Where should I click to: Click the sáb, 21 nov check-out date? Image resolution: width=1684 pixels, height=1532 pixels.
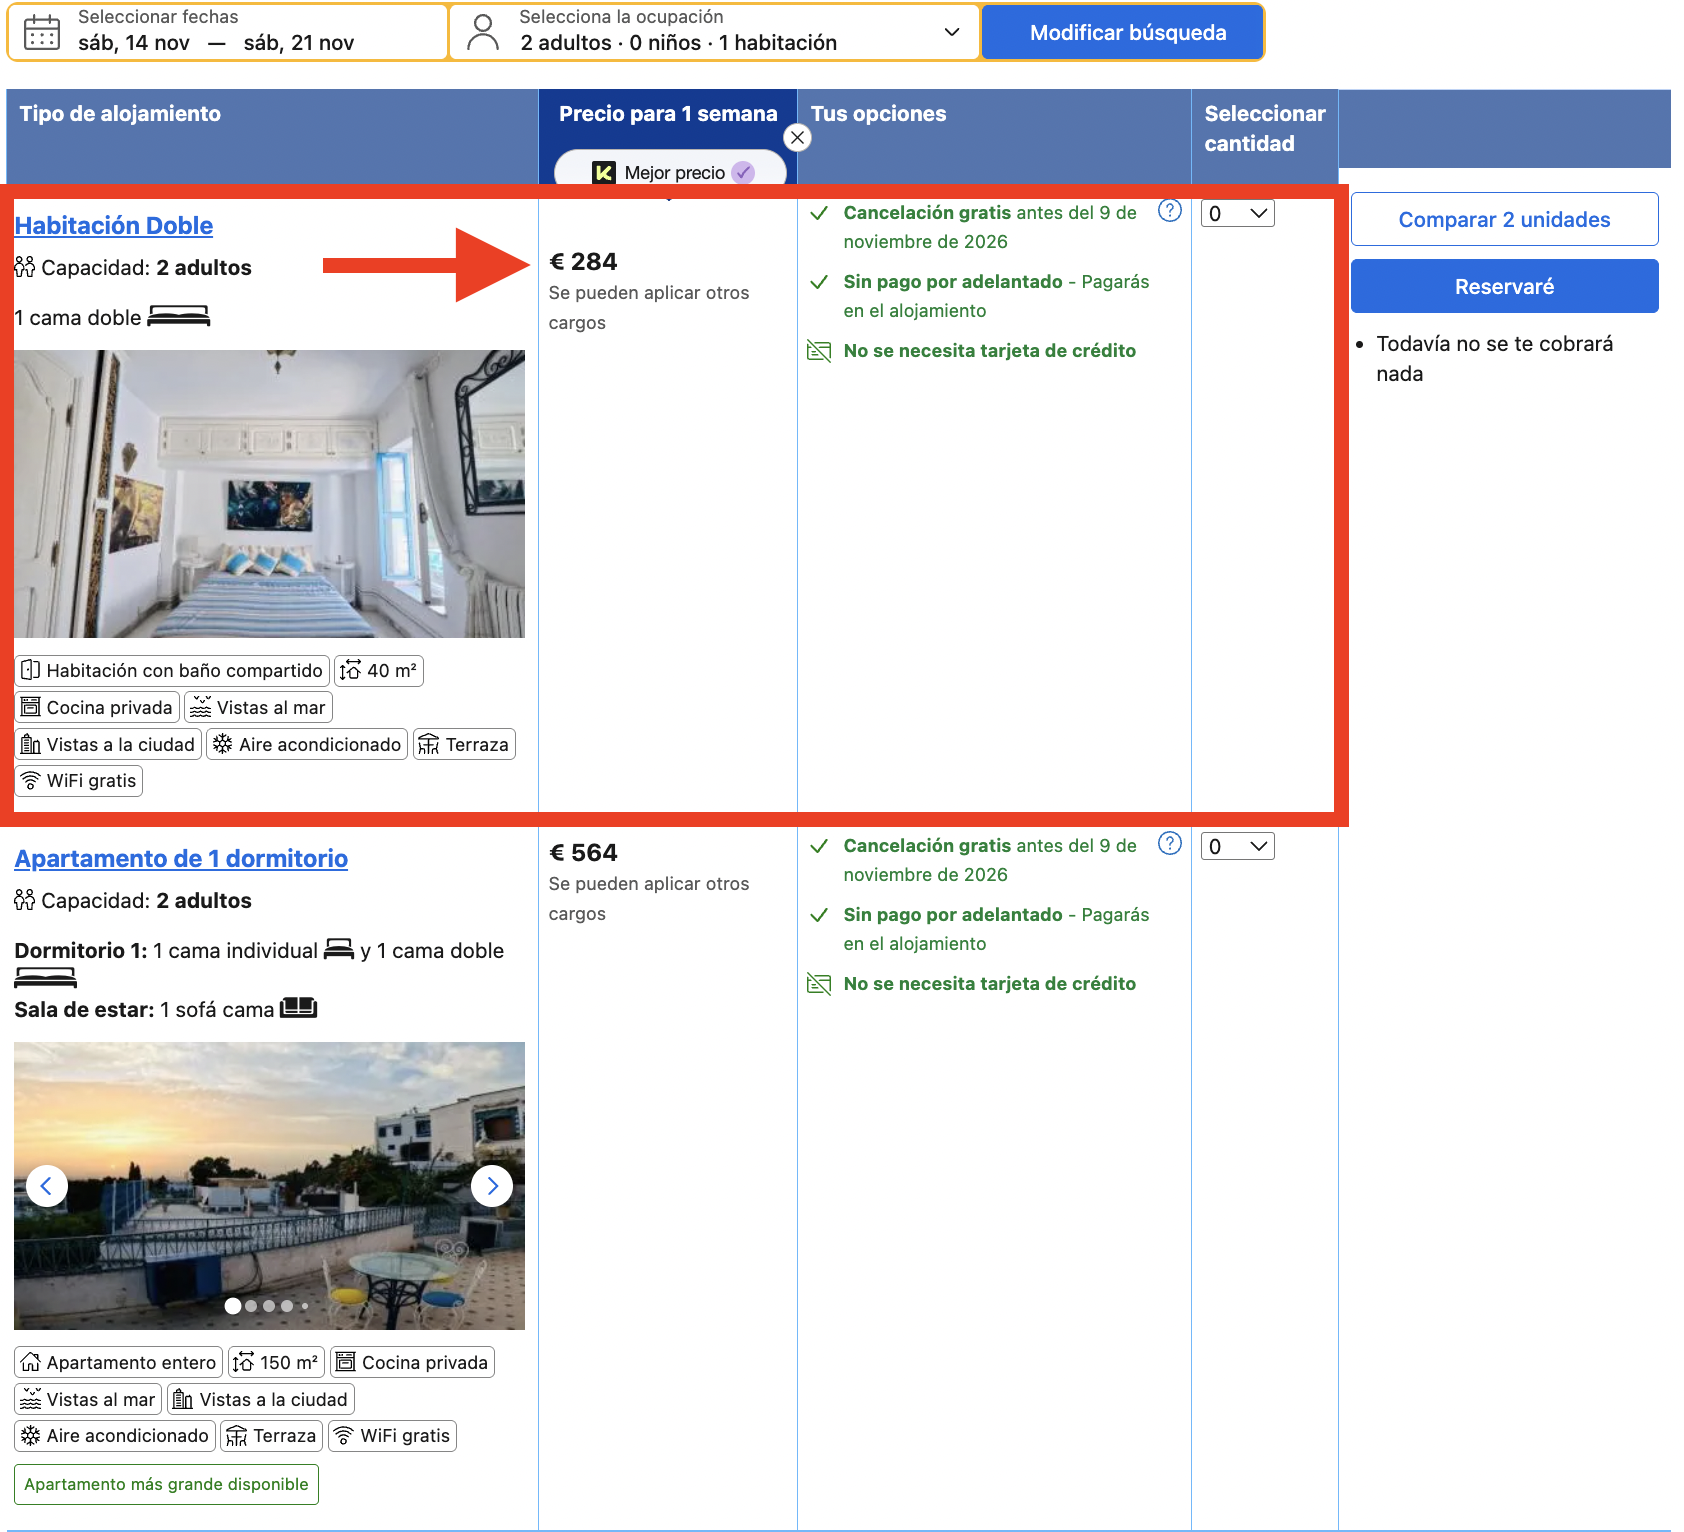(x=299, y=42)
